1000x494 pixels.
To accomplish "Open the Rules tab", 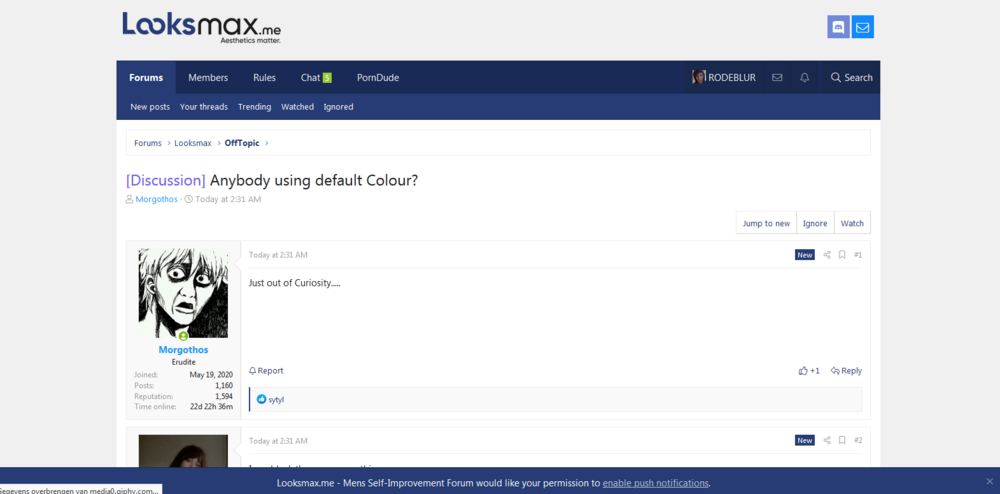I will pos(264,78).
